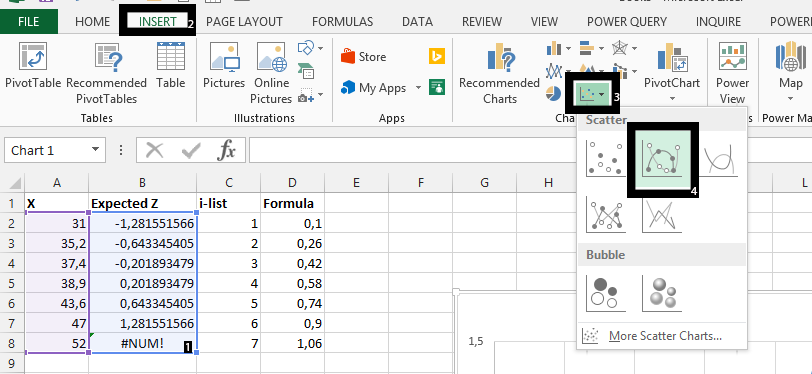Switch to the REVIEW tab

[482, 22]
